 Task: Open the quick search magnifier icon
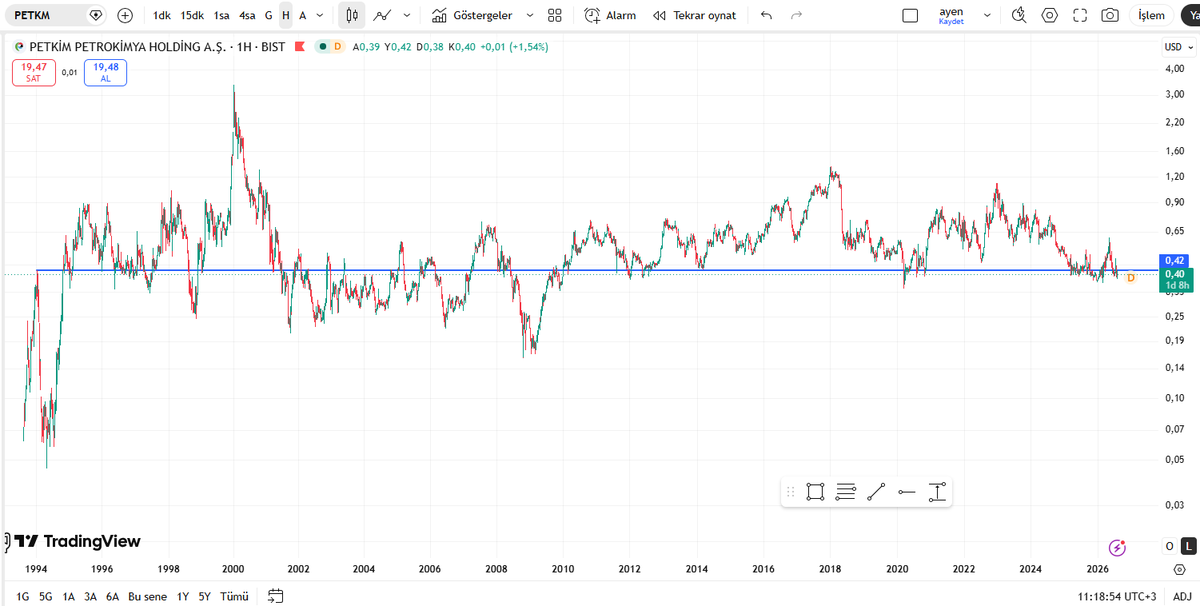[x=1019, y=15]
